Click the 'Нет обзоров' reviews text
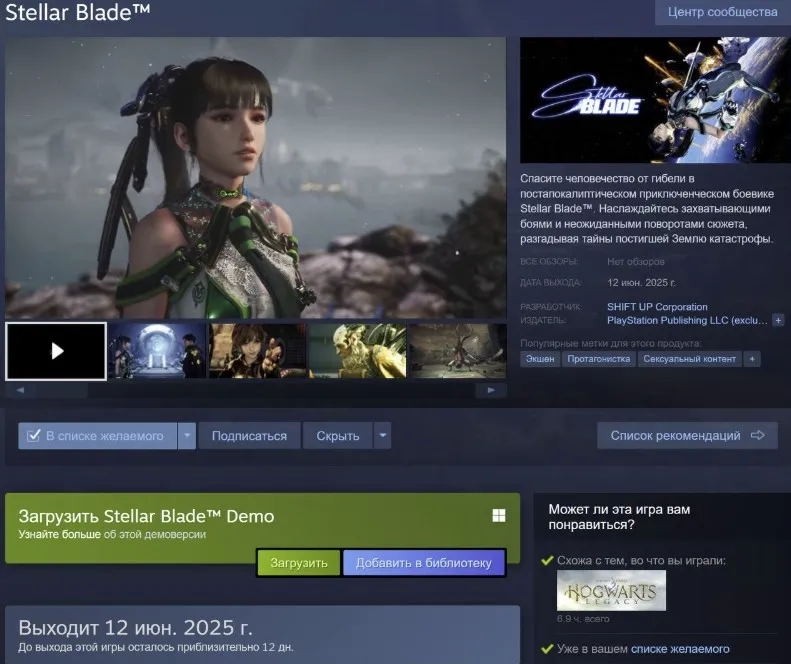Screen dimensions: 791x664 click(x=636, y=261)
